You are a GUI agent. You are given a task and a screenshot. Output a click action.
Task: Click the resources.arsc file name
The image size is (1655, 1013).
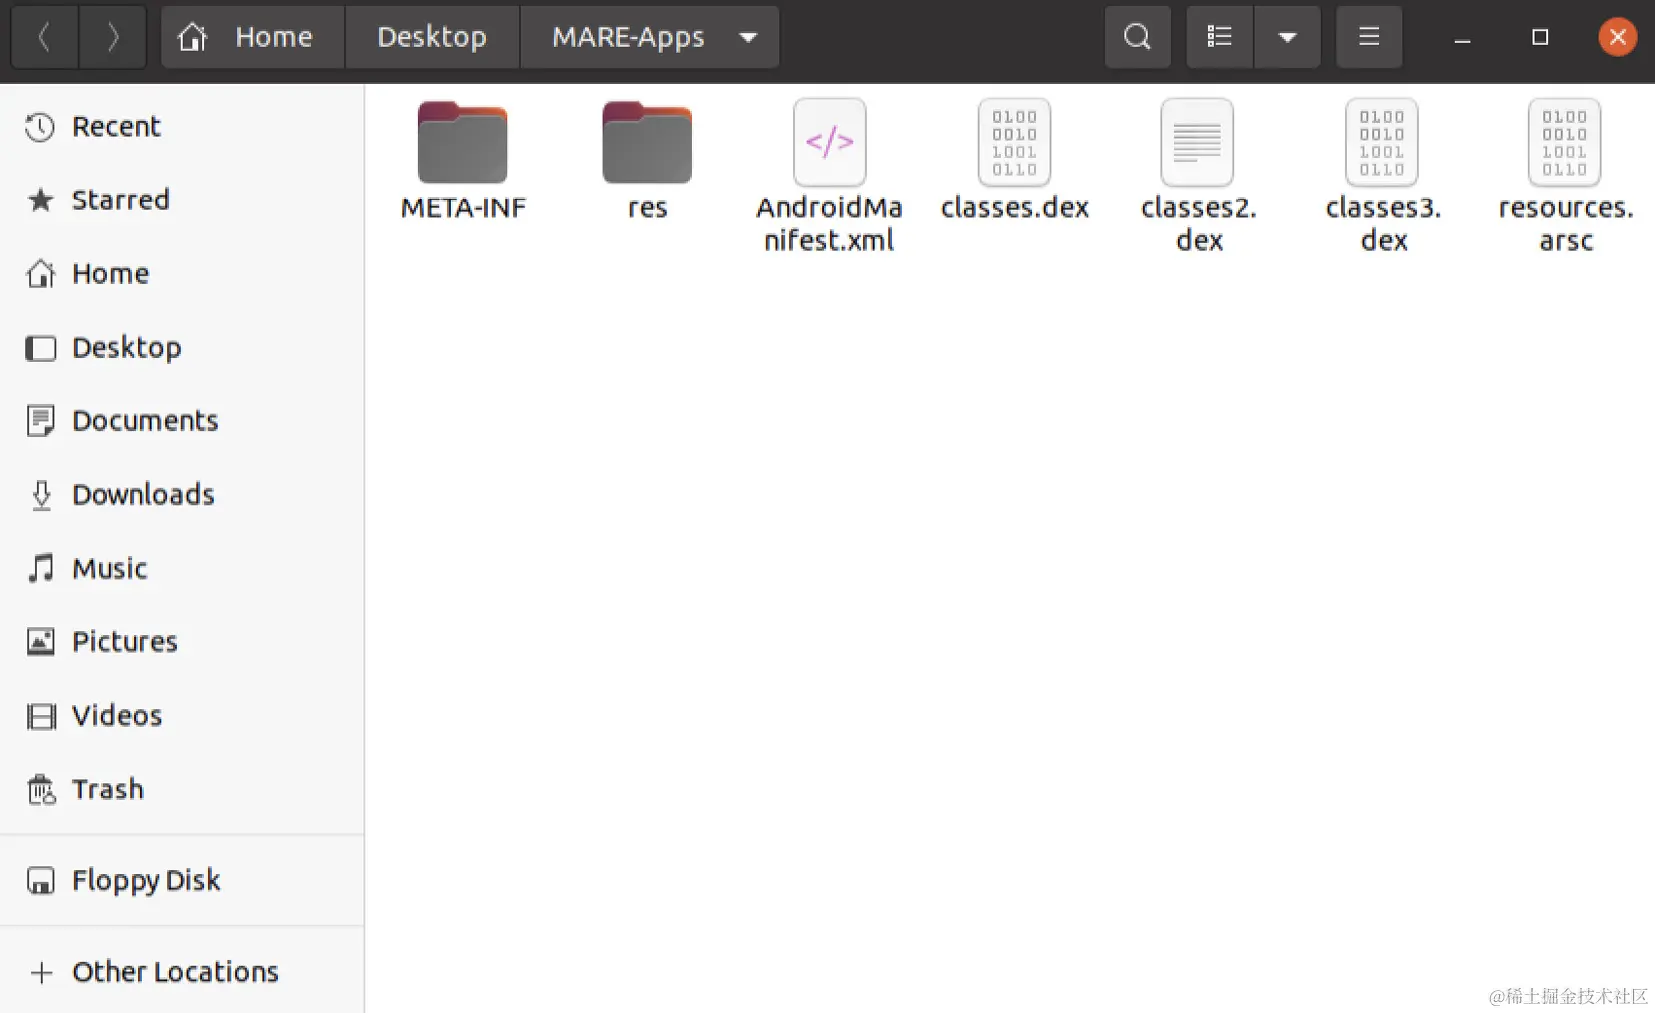(1566, 224)
